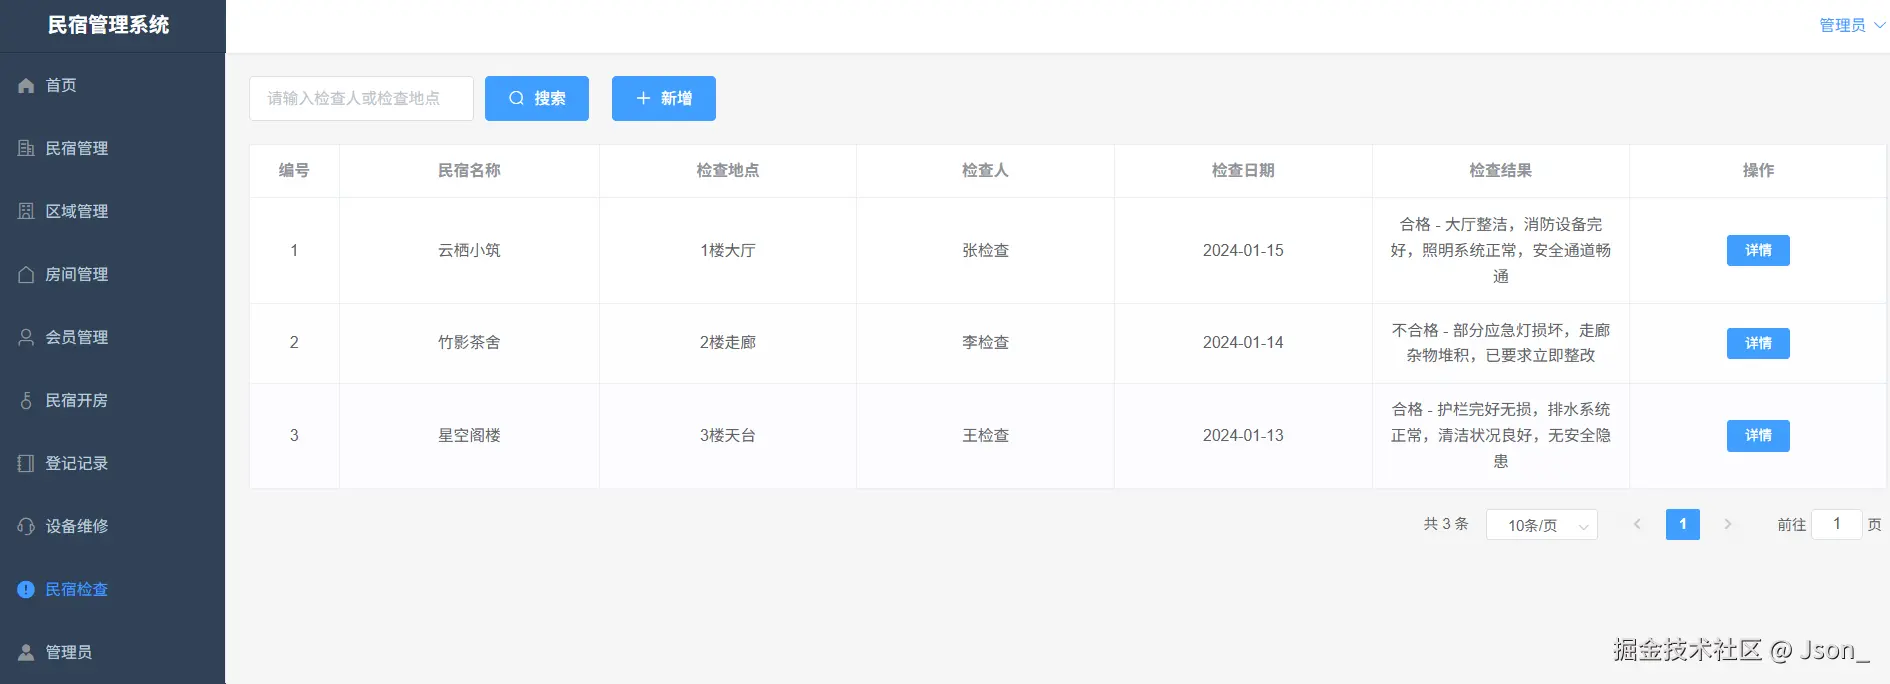Click the 3楼天台 cell
This screenshot has width=1890, height=684.
point(727,435)
